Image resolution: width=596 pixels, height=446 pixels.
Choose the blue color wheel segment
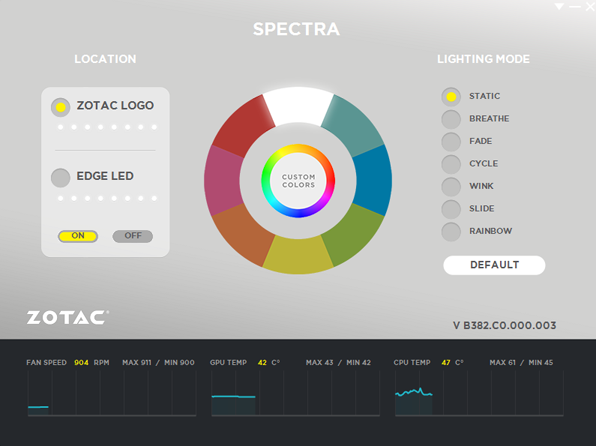[x=373, y=180]
